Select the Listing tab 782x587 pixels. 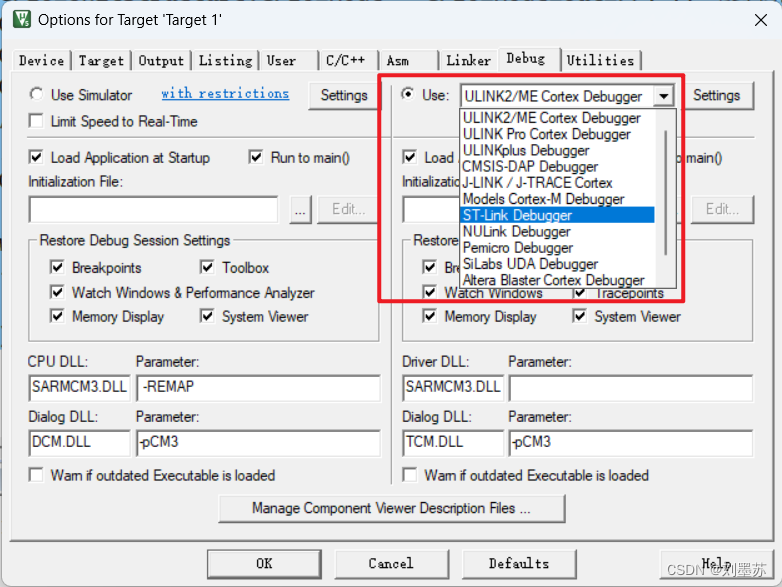(x=225, y=61)
